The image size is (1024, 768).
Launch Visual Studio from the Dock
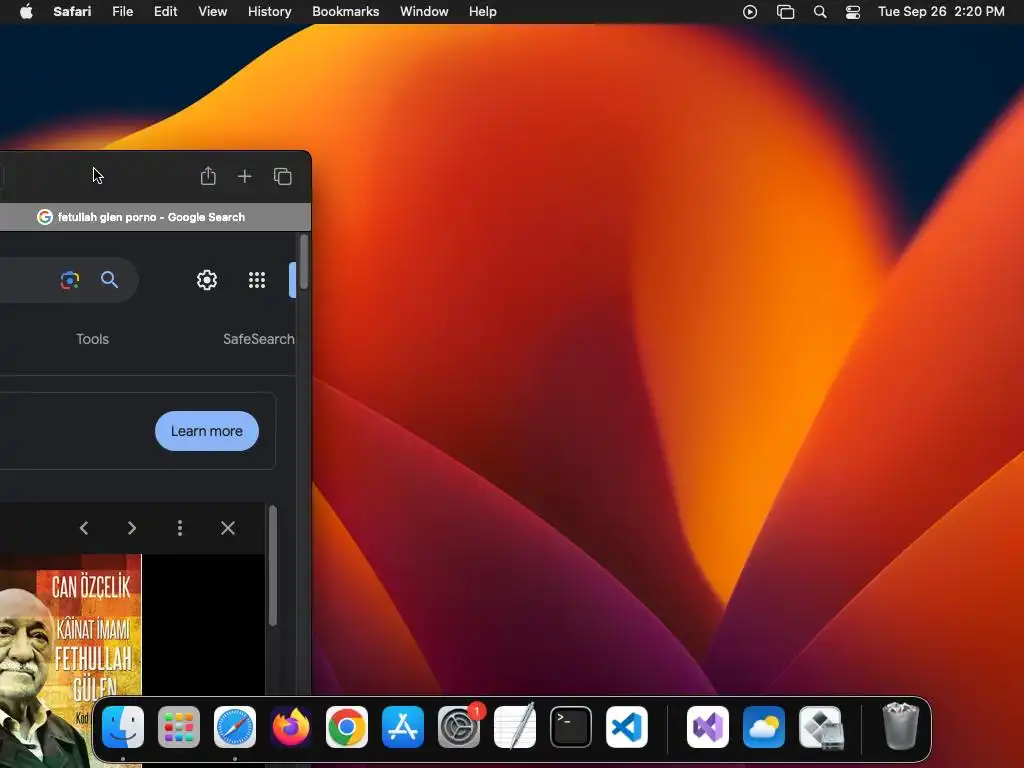708,727
